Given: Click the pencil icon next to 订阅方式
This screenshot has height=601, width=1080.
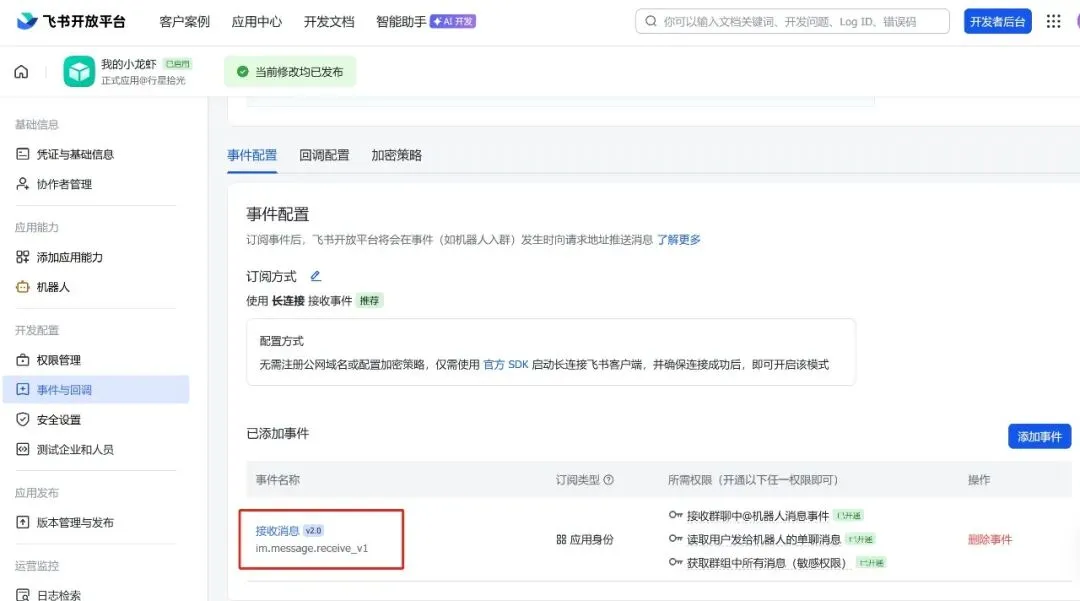Looking at the screenshot, I should click(315, 276).
